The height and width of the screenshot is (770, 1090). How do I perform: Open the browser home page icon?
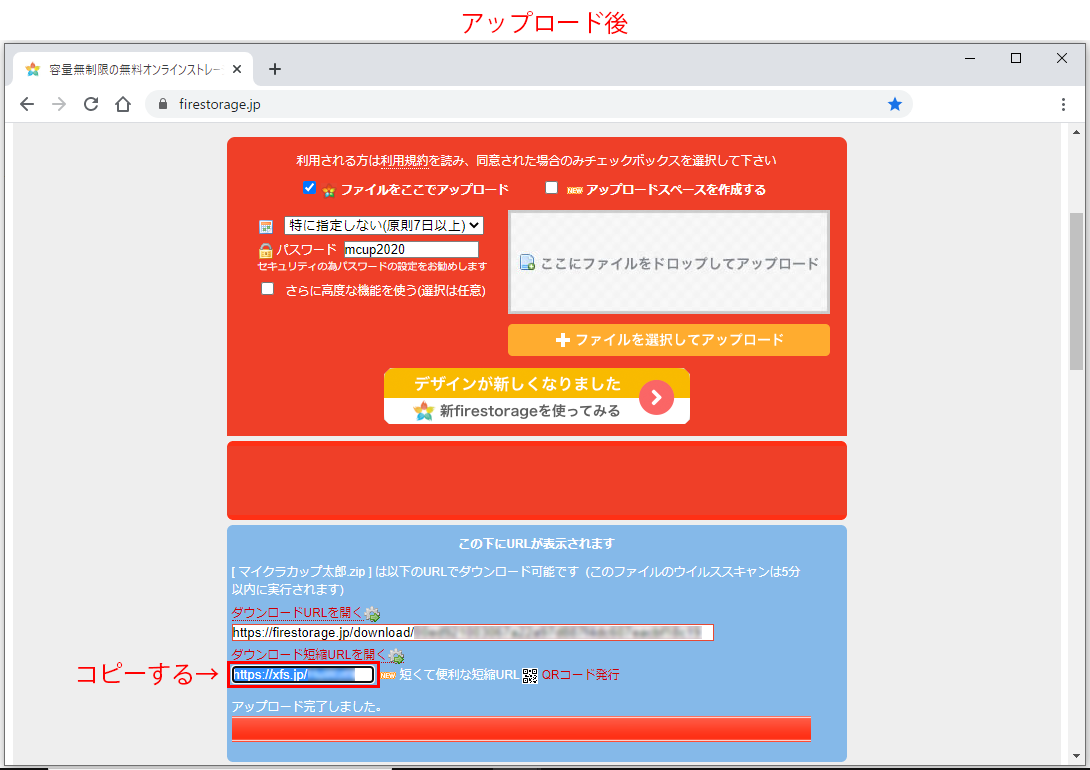[123, 104]
